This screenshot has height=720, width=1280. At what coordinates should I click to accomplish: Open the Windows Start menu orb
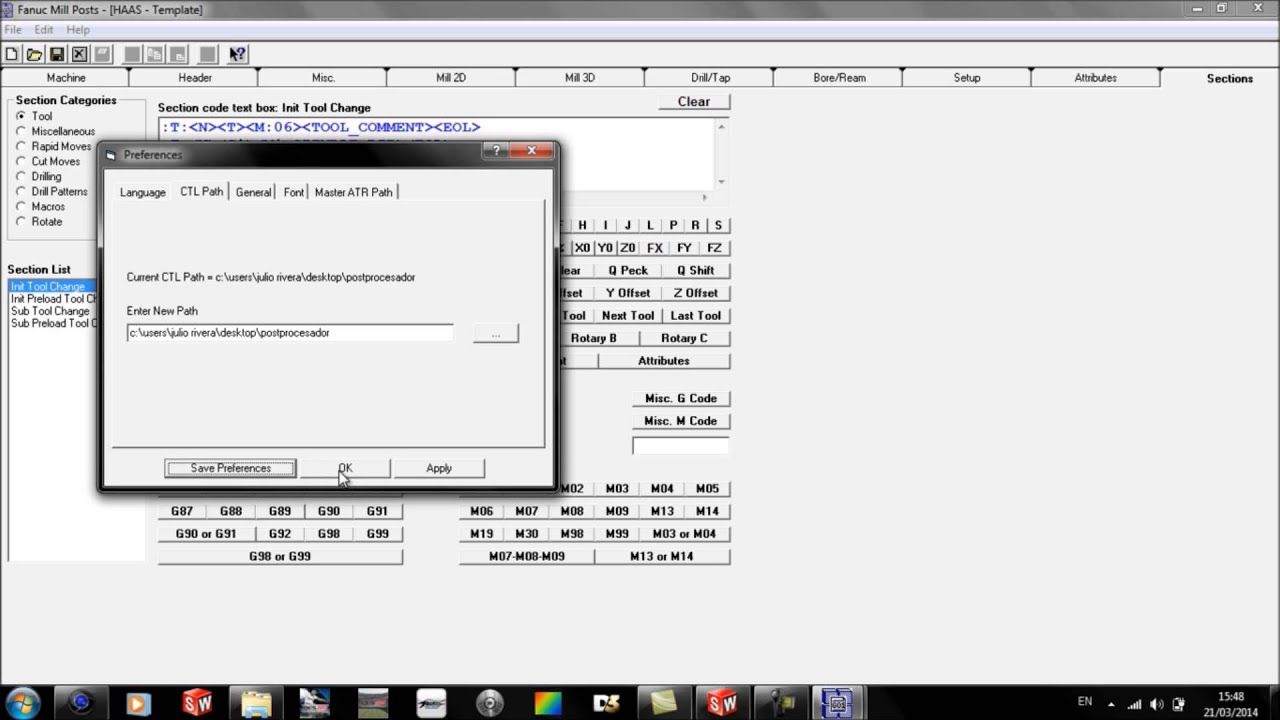(23, 702)
